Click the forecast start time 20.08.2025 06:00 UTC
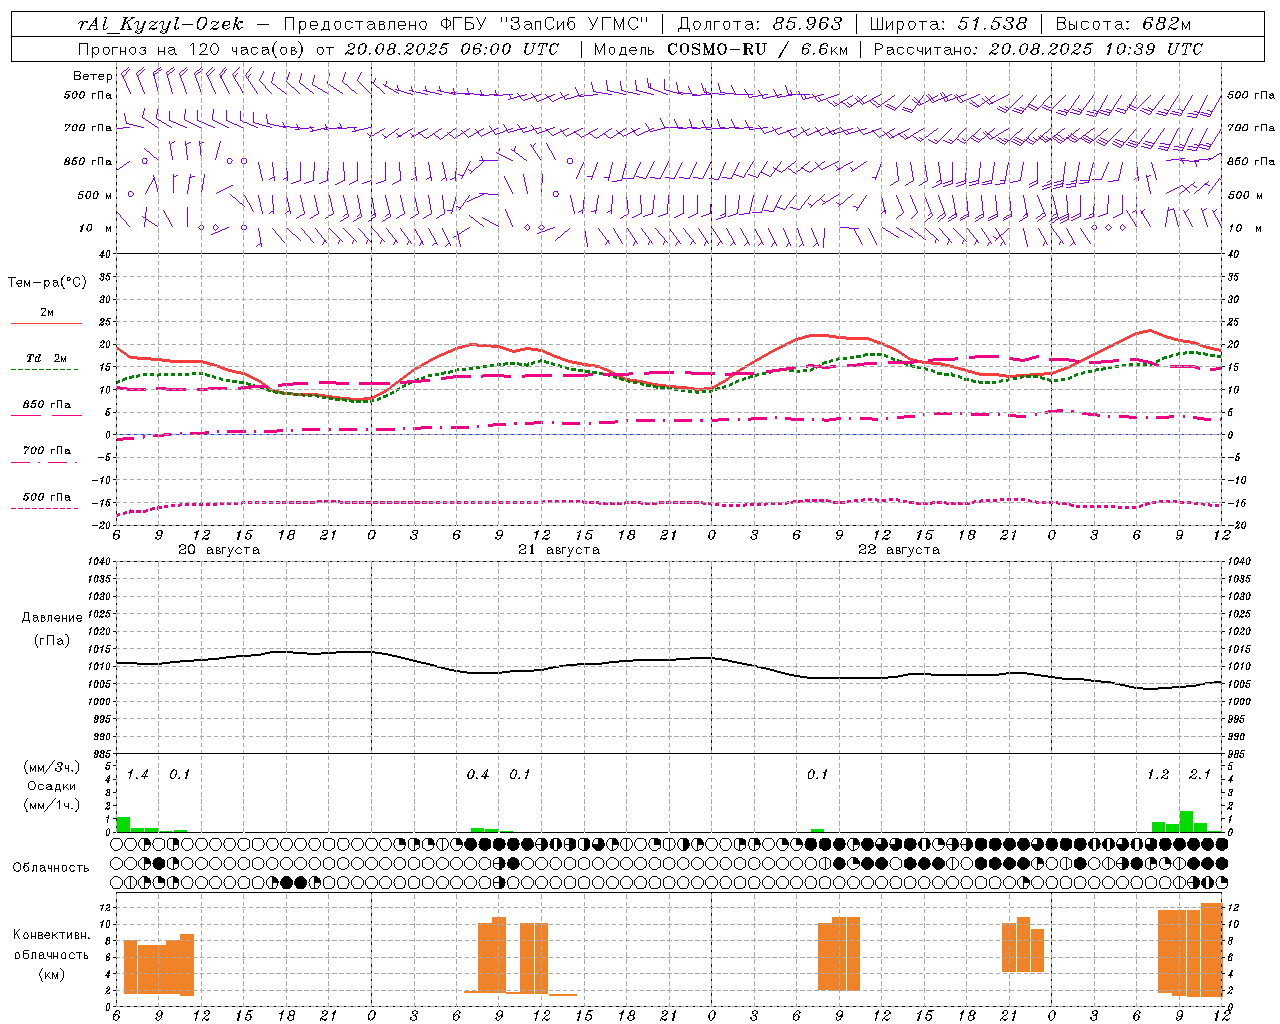The image size is (1280, 1024). tap(452, 49)
